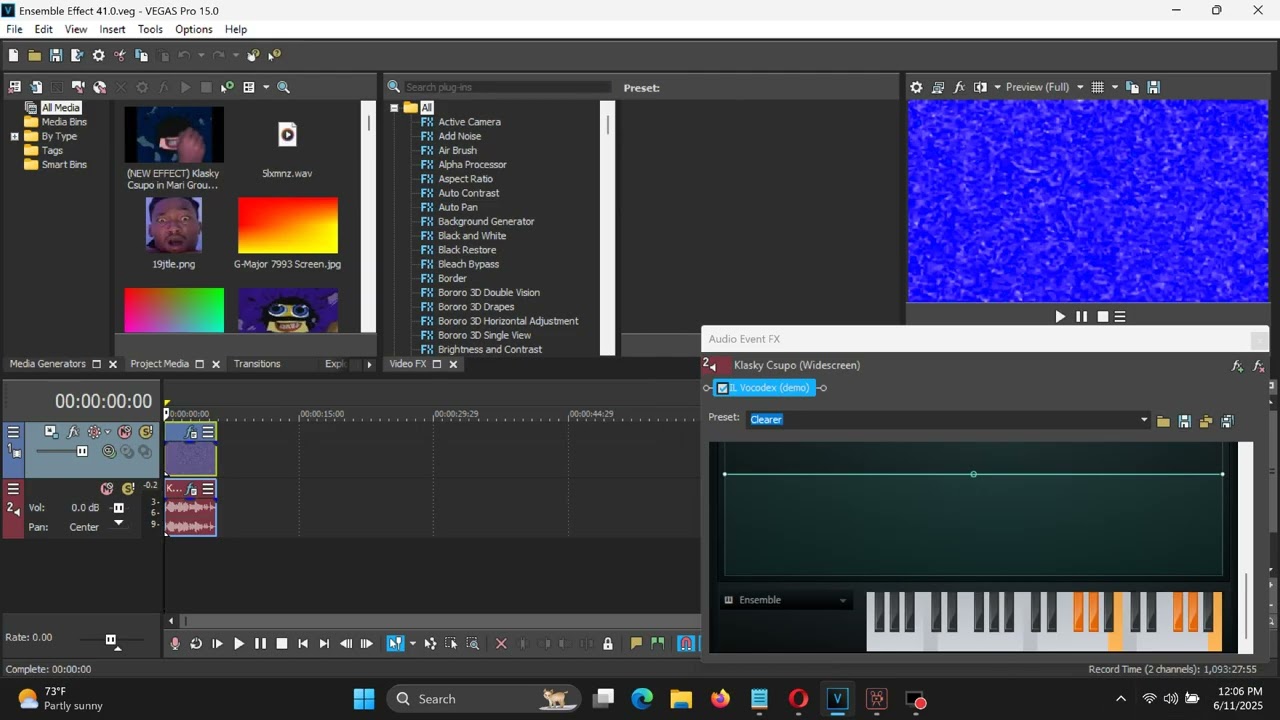Click the Record microphone button
Image resolution: width=1280 pixels, height=720 pixels.
pos(175,644)
